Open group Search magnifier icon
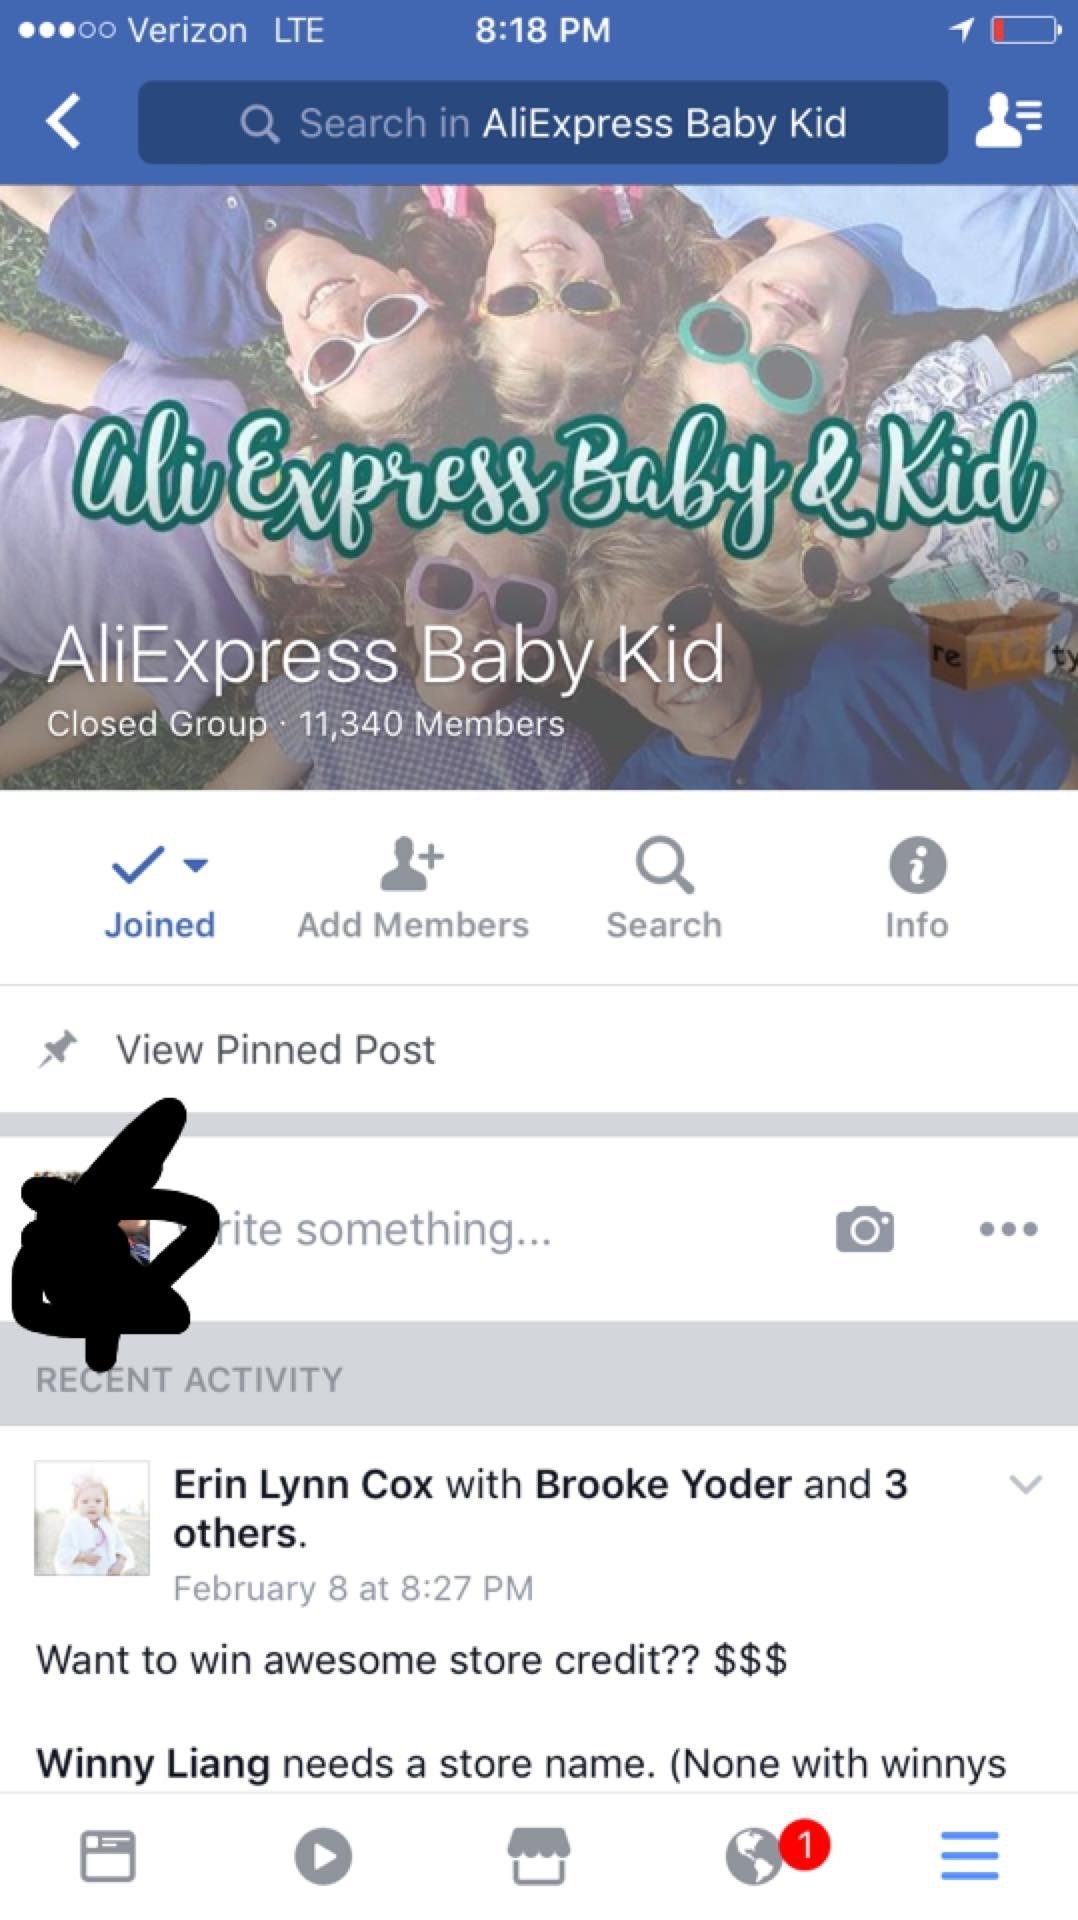1078x1920 pixels. (x=664, y=865)
